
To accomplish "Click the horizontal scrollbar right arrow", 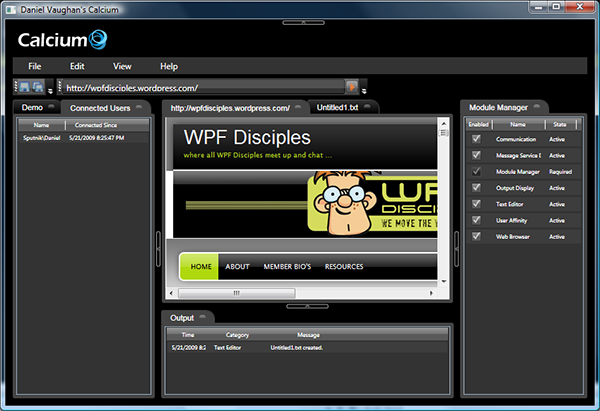I will tap(431, 293).
